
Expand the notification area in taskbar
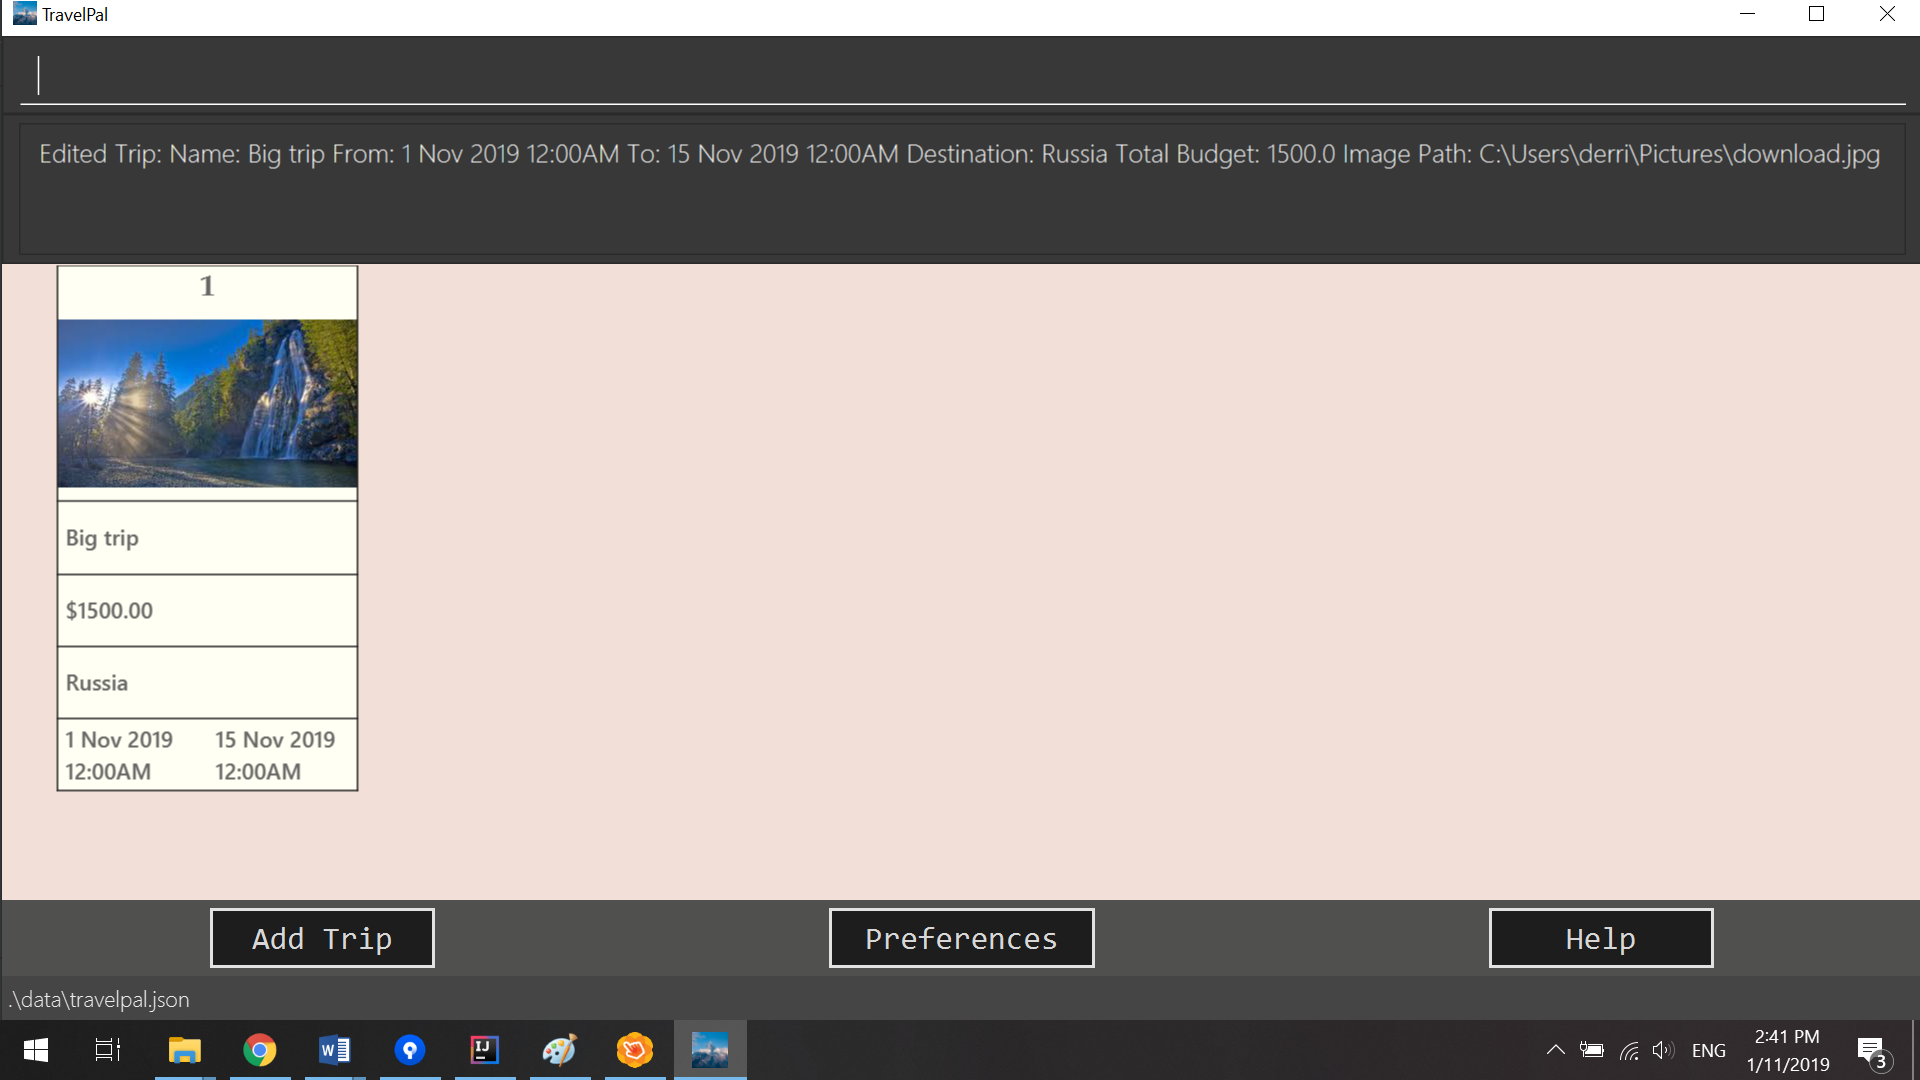coord(1553,1050)
